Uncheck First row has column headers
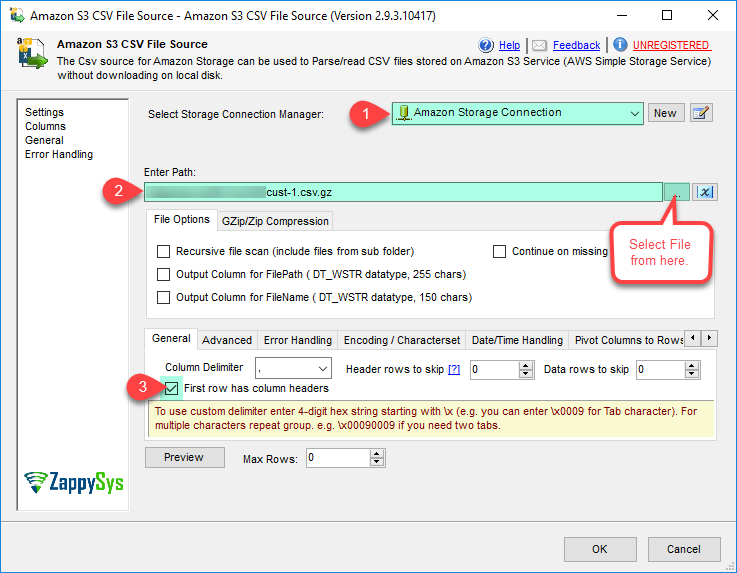 point(172,388)
